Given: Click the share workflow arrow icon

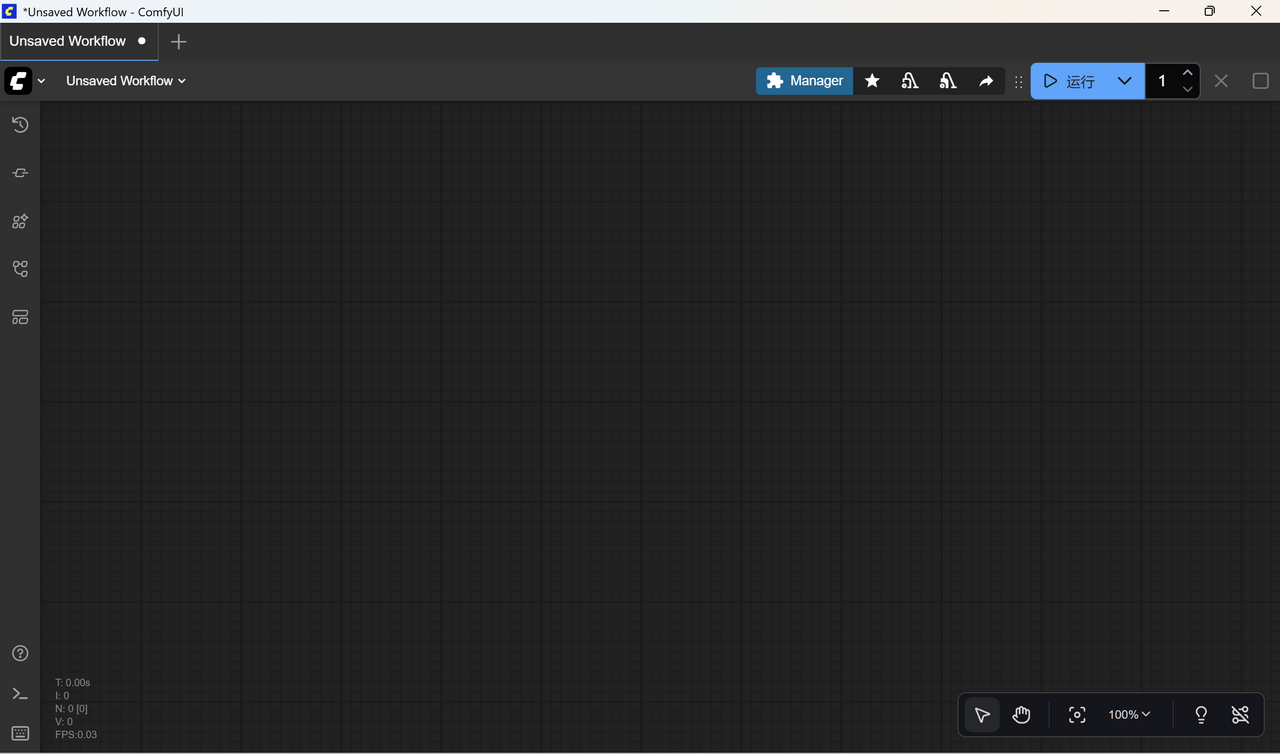Looking at the screenshot, I should pyautogui.click(x=986, y=80).
